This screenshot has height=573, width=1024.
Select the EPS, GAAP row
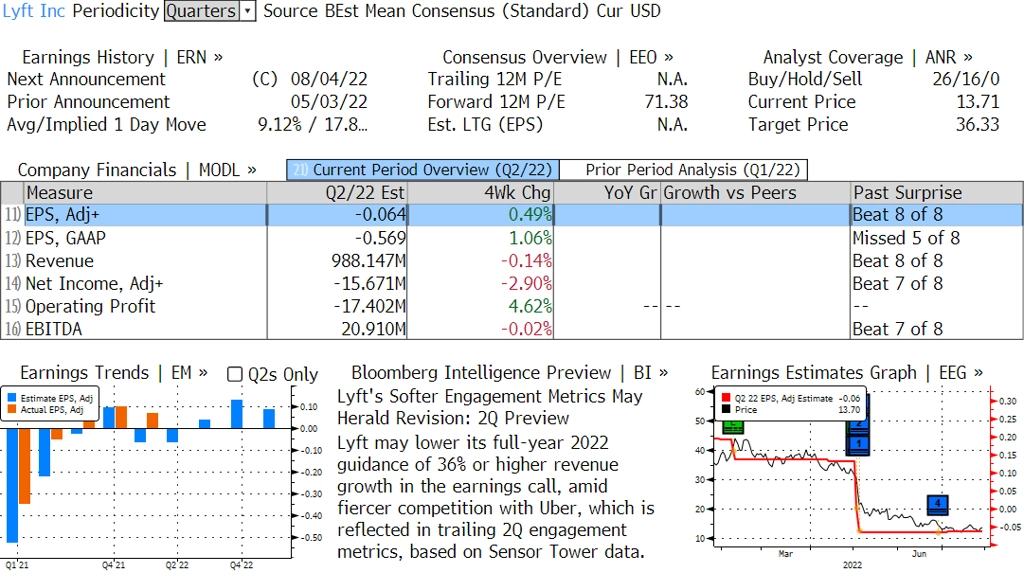(512, 238)
